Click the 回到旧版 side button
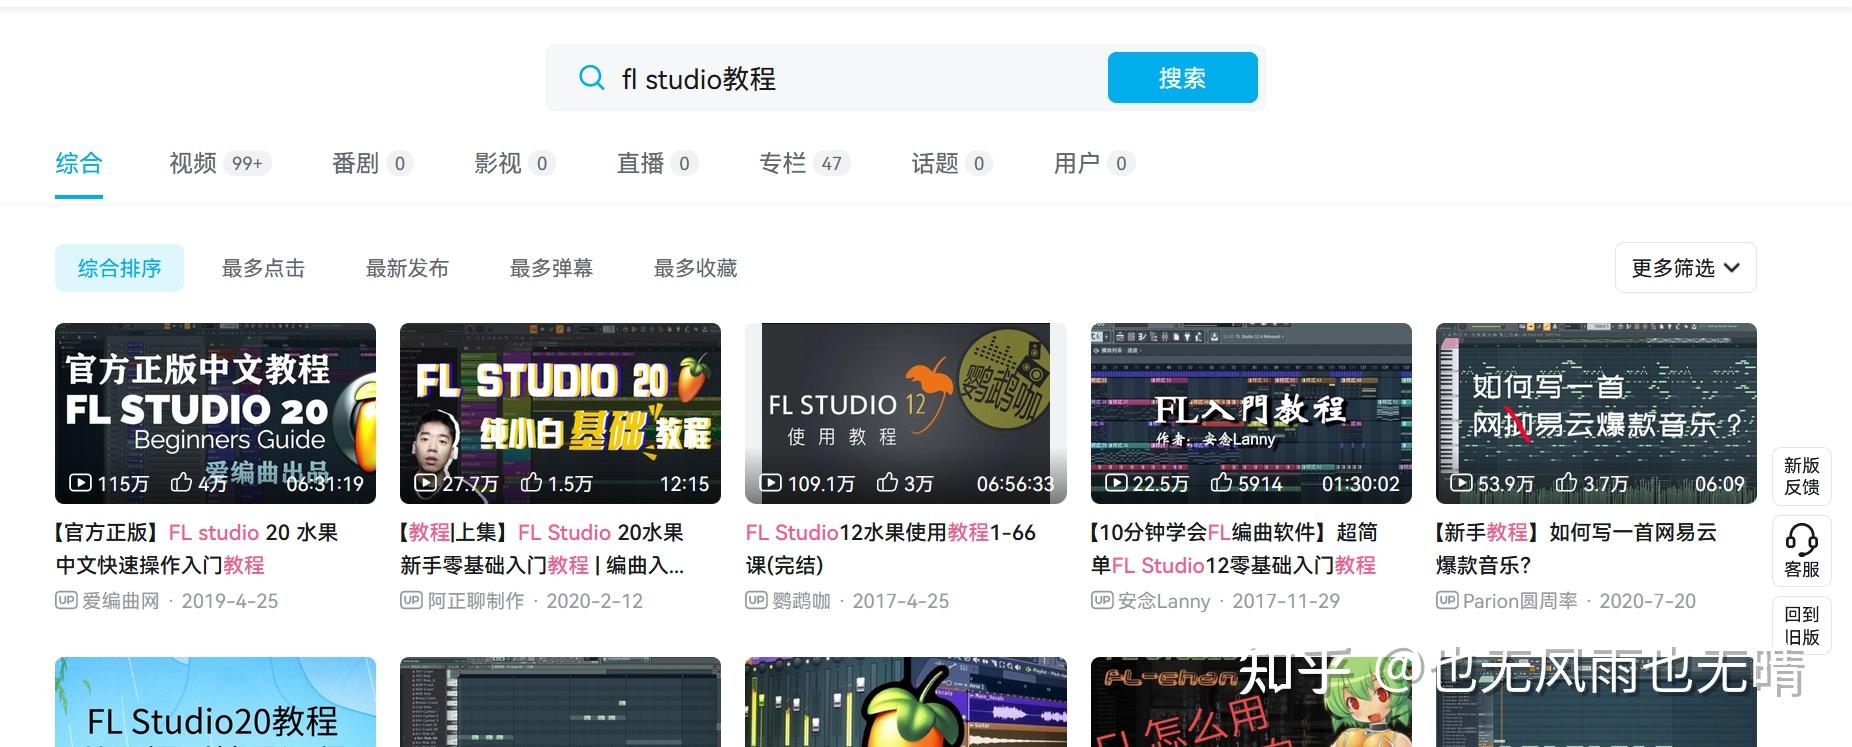Viewport: 1852px width, 747px height. (1802, 625)
